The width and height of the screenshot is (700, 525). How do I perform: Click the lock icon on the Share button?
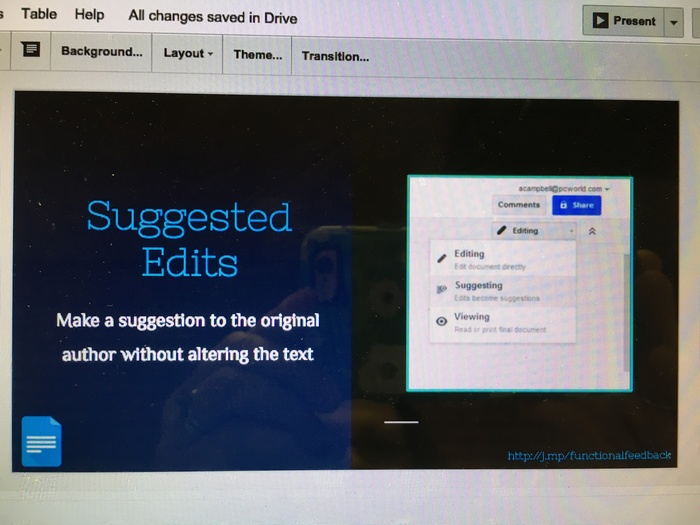(564, 205)
